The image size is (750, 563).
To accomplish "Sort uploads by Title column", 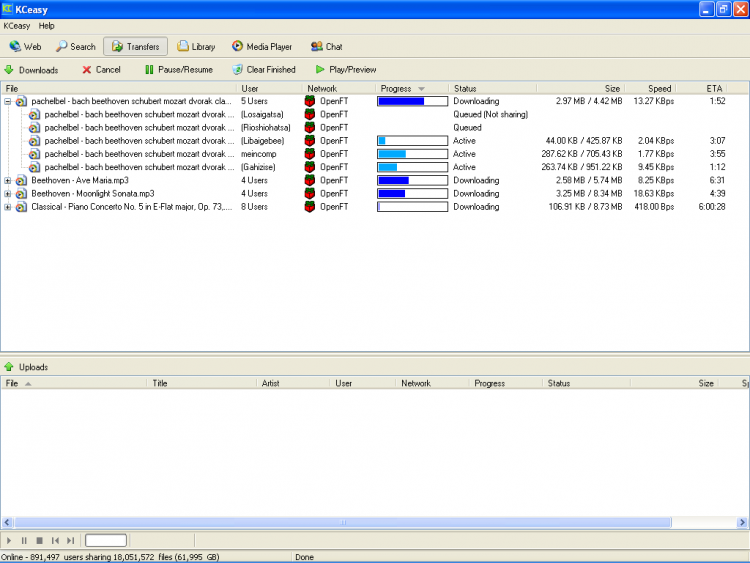I will 201,383.
